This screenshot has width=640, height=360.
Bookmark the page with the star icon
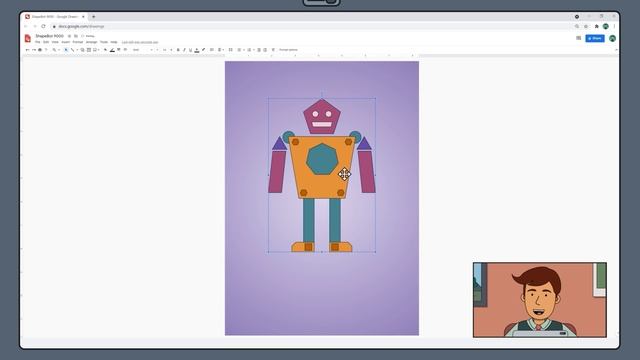tap(586, 26)
